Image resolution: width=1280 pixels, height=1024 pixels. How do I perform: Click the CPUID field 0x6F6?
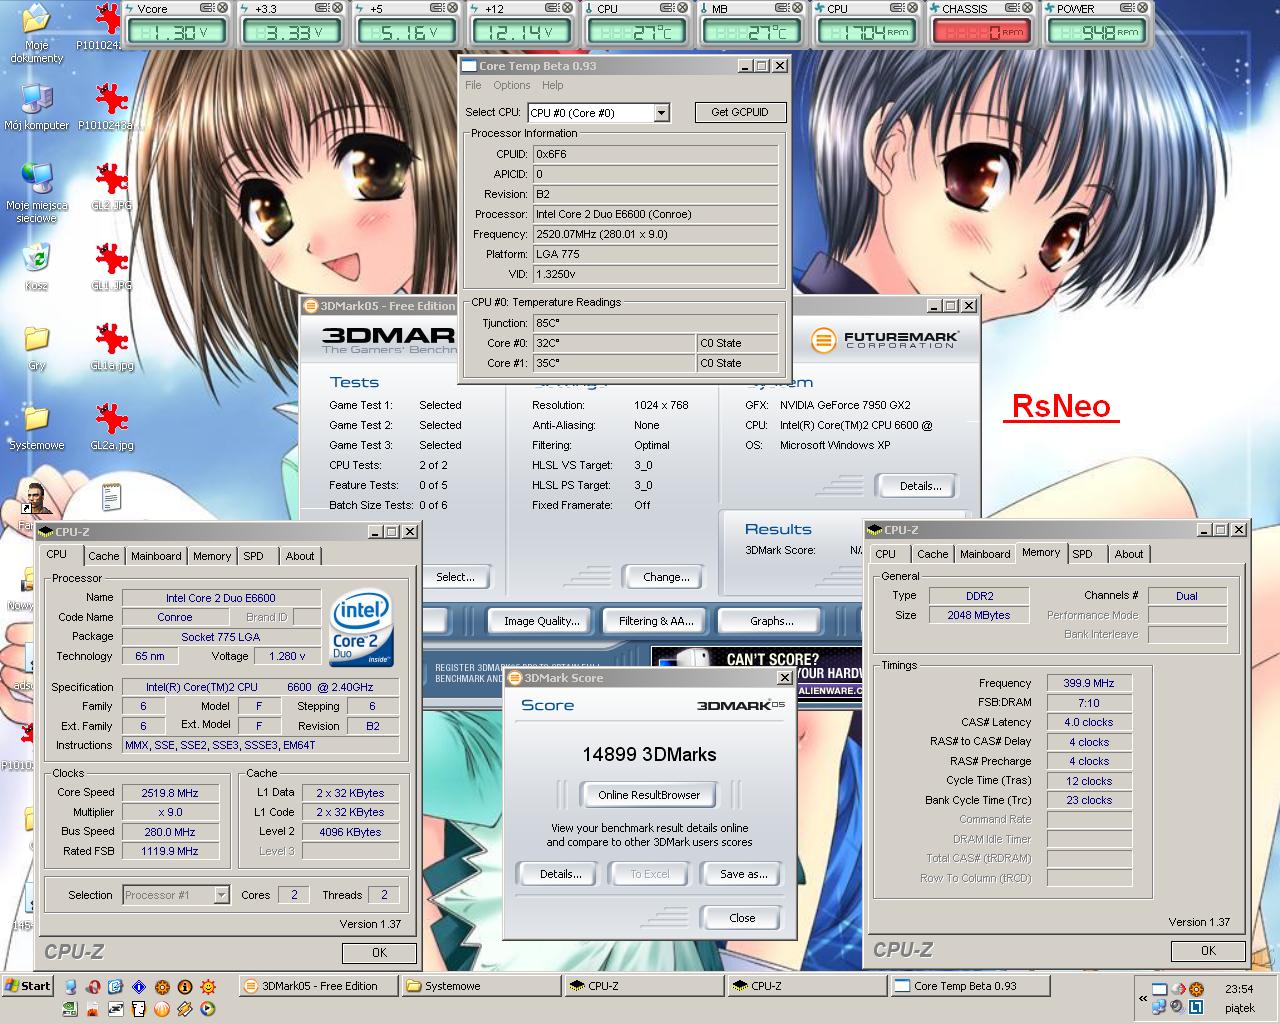(655, 154)
